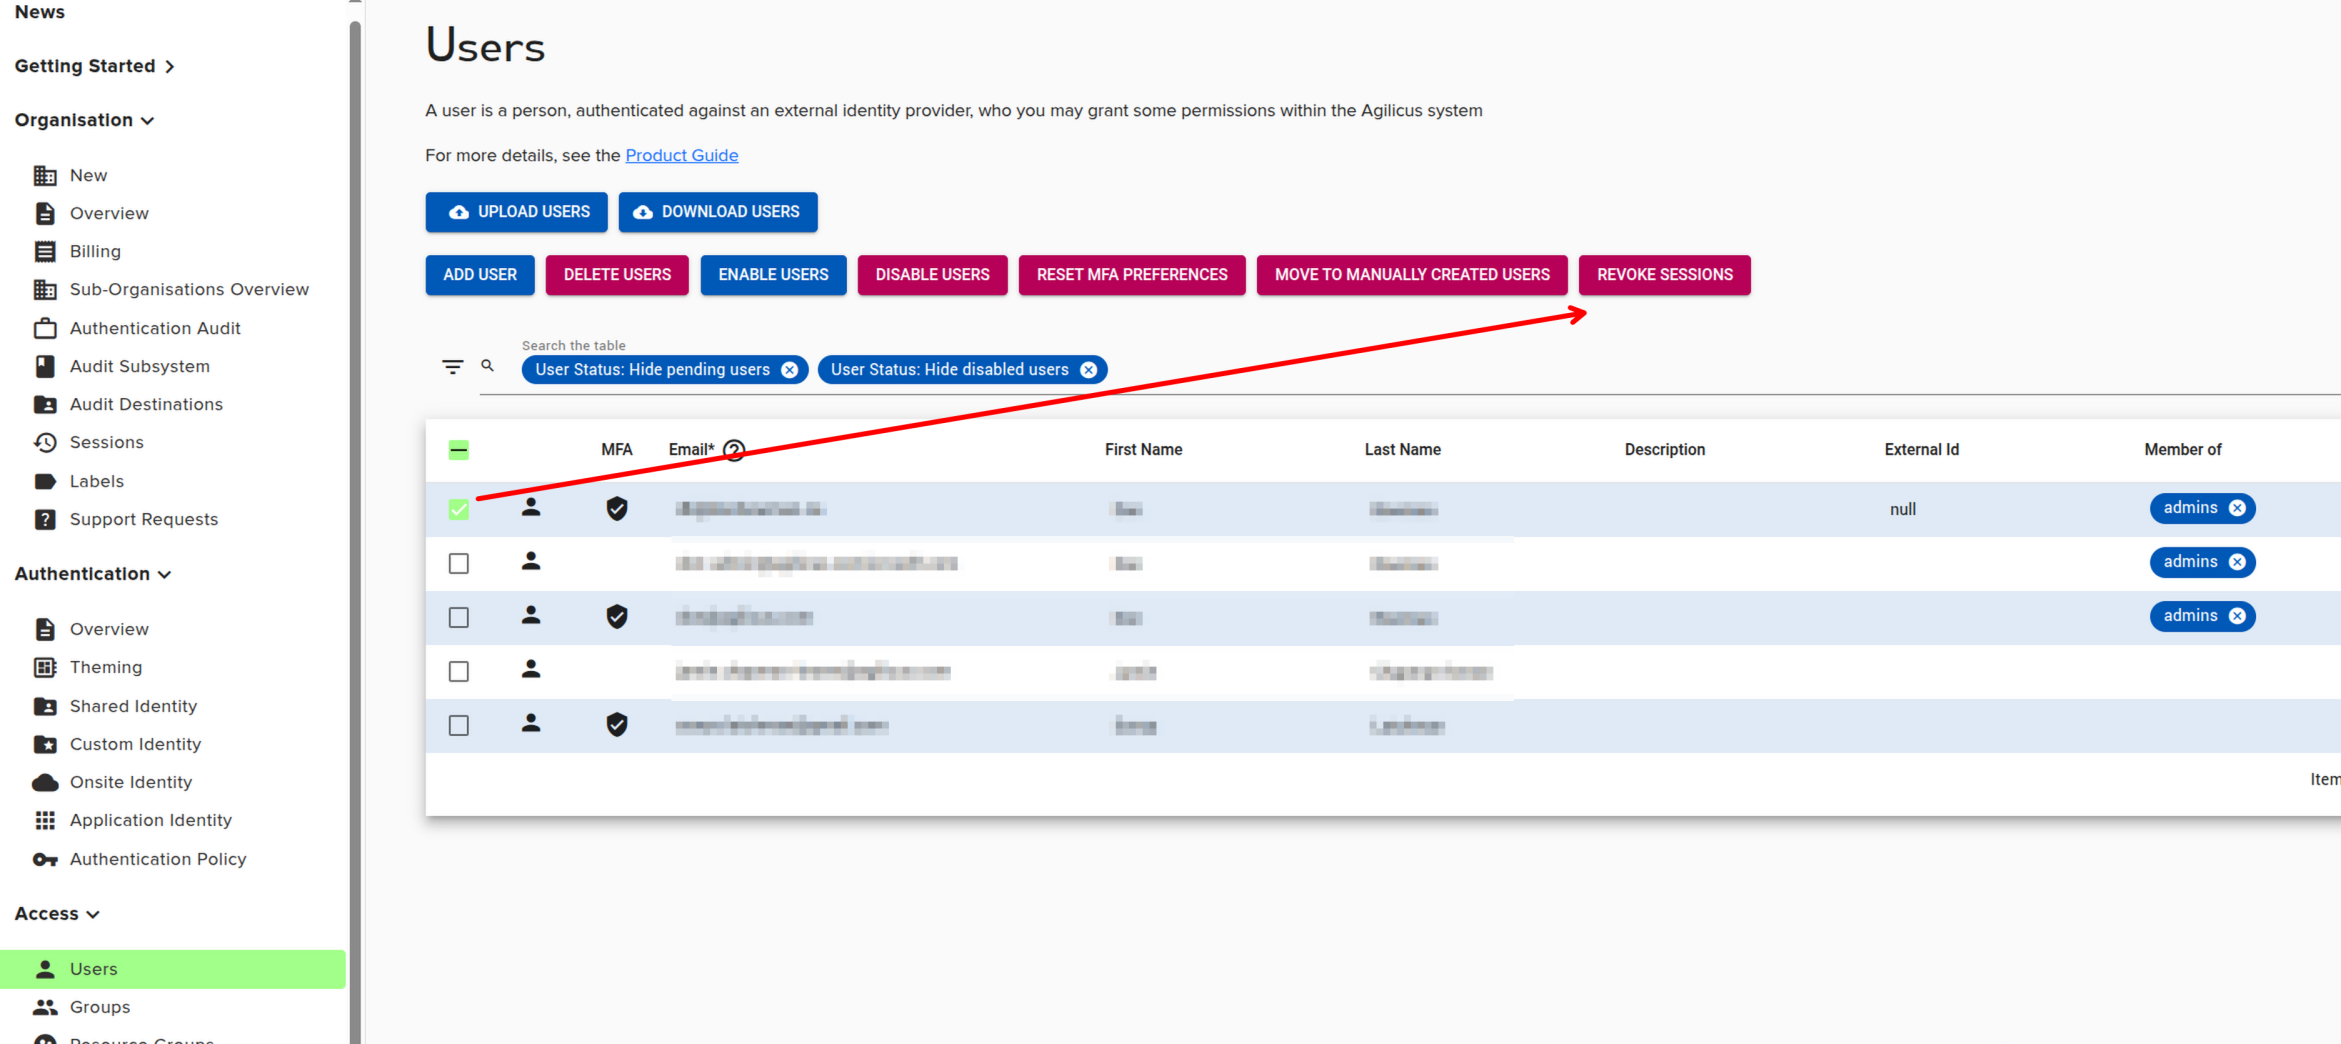This screenshot has height=1044, width=2341.
Task: Toggle the select-all header checkbox
Action: pos(459,450)
